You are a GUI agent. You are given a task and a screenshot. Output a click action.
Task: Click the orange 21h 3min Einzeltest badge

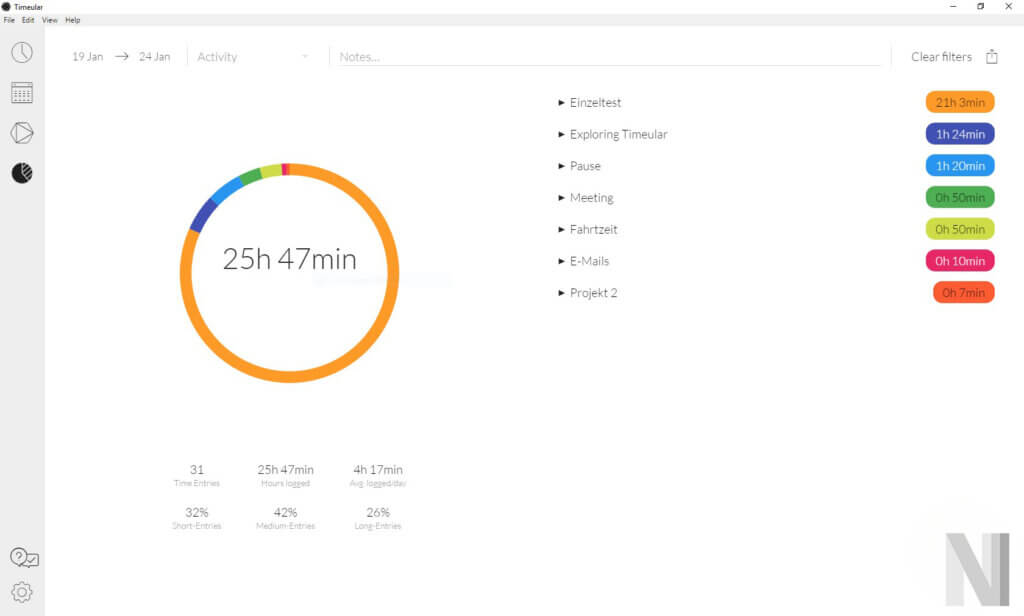(x=959, y=102)
